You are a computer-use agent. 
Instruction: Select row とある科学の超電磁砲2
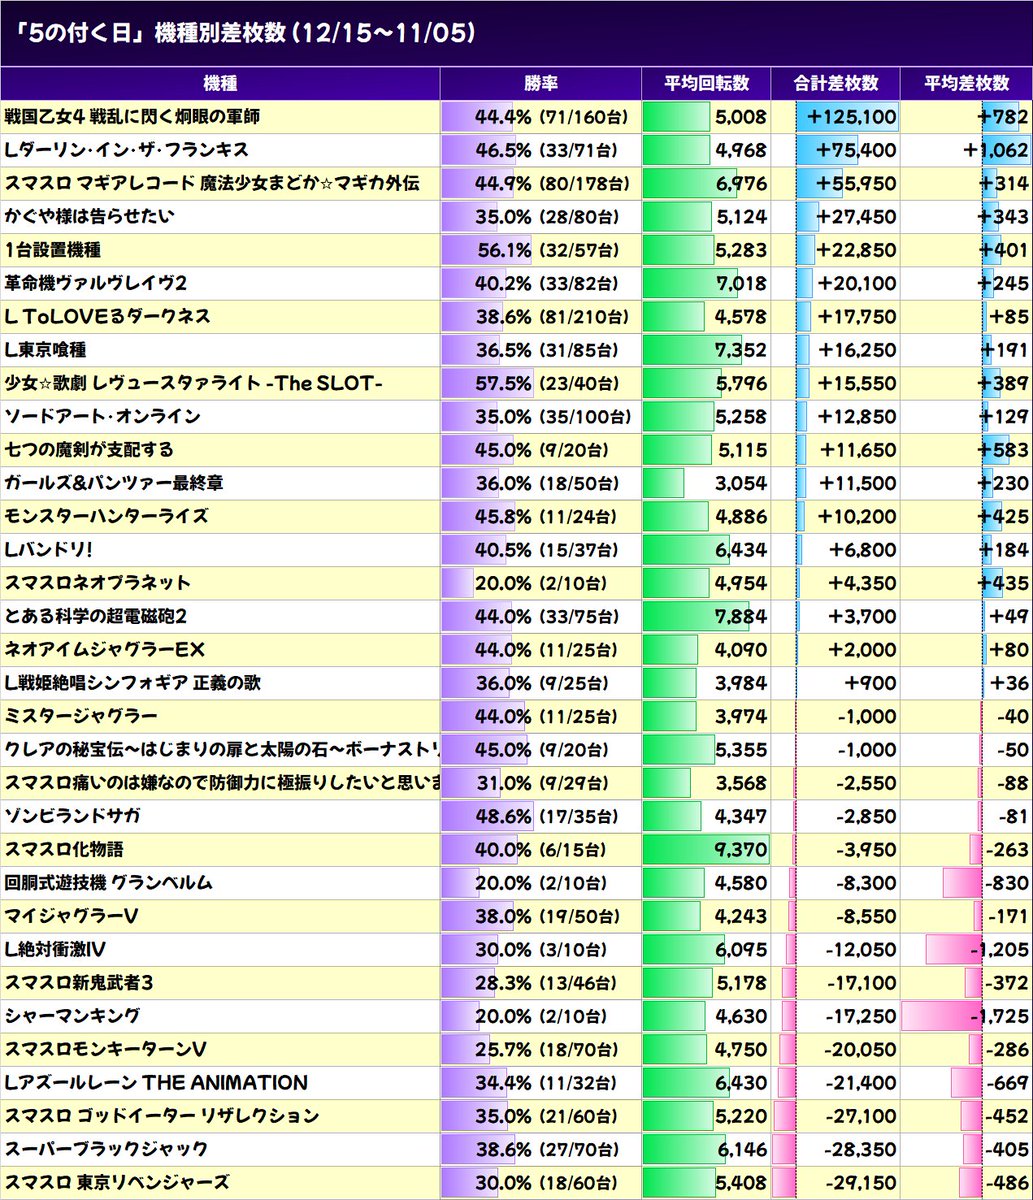[x=516, y=617]
